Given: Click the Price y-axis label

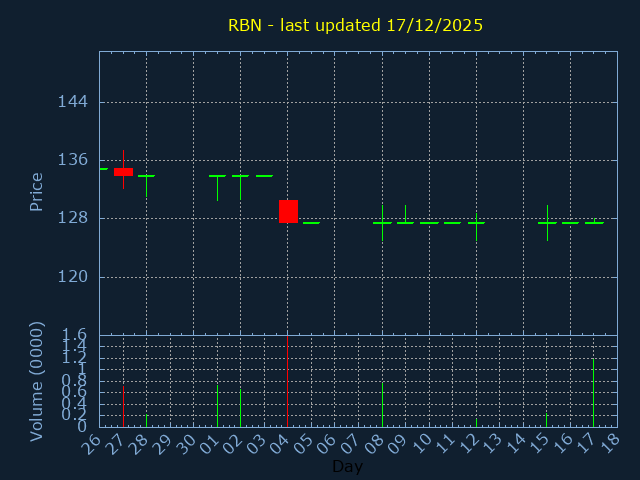Looking at the screenshot, I should [37, 192].
